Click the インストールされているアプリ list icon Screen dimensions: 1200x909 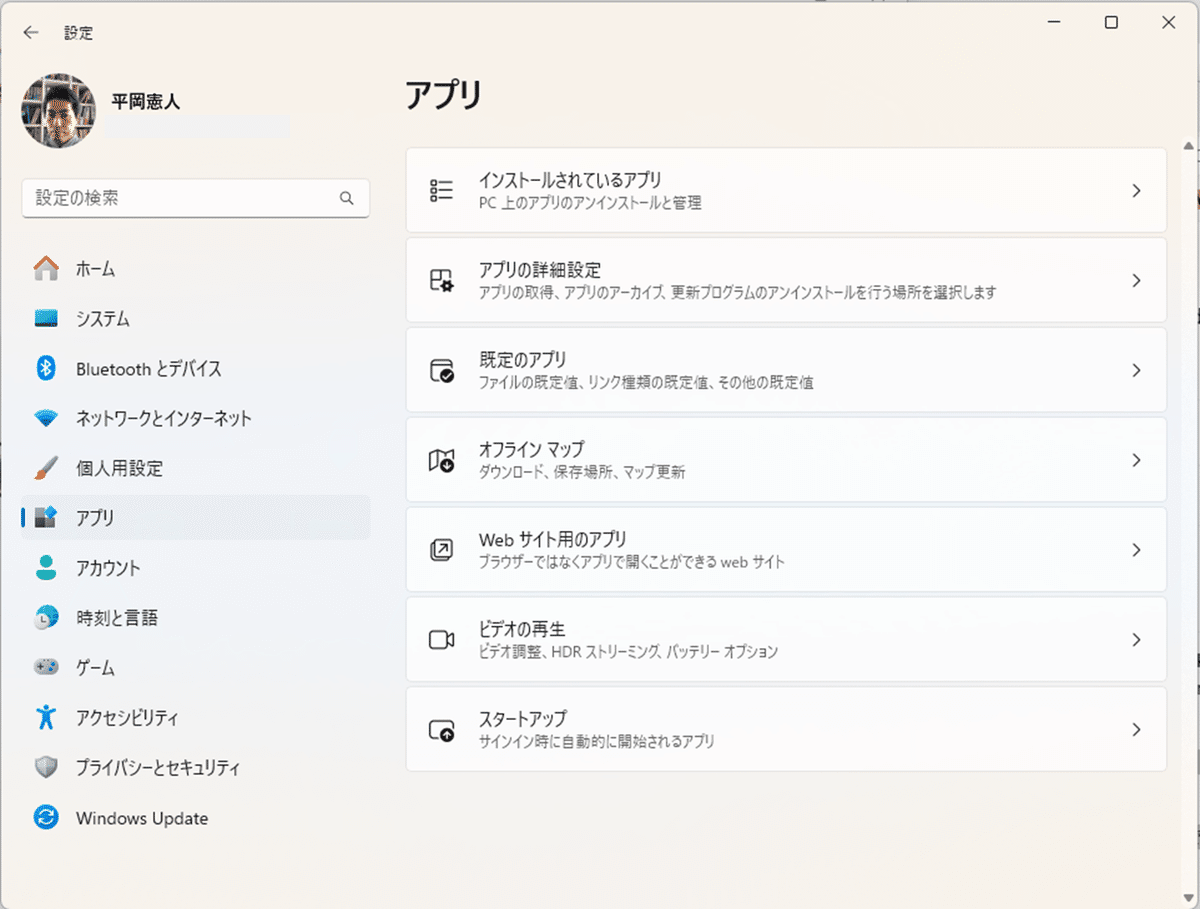pos(441,190)
